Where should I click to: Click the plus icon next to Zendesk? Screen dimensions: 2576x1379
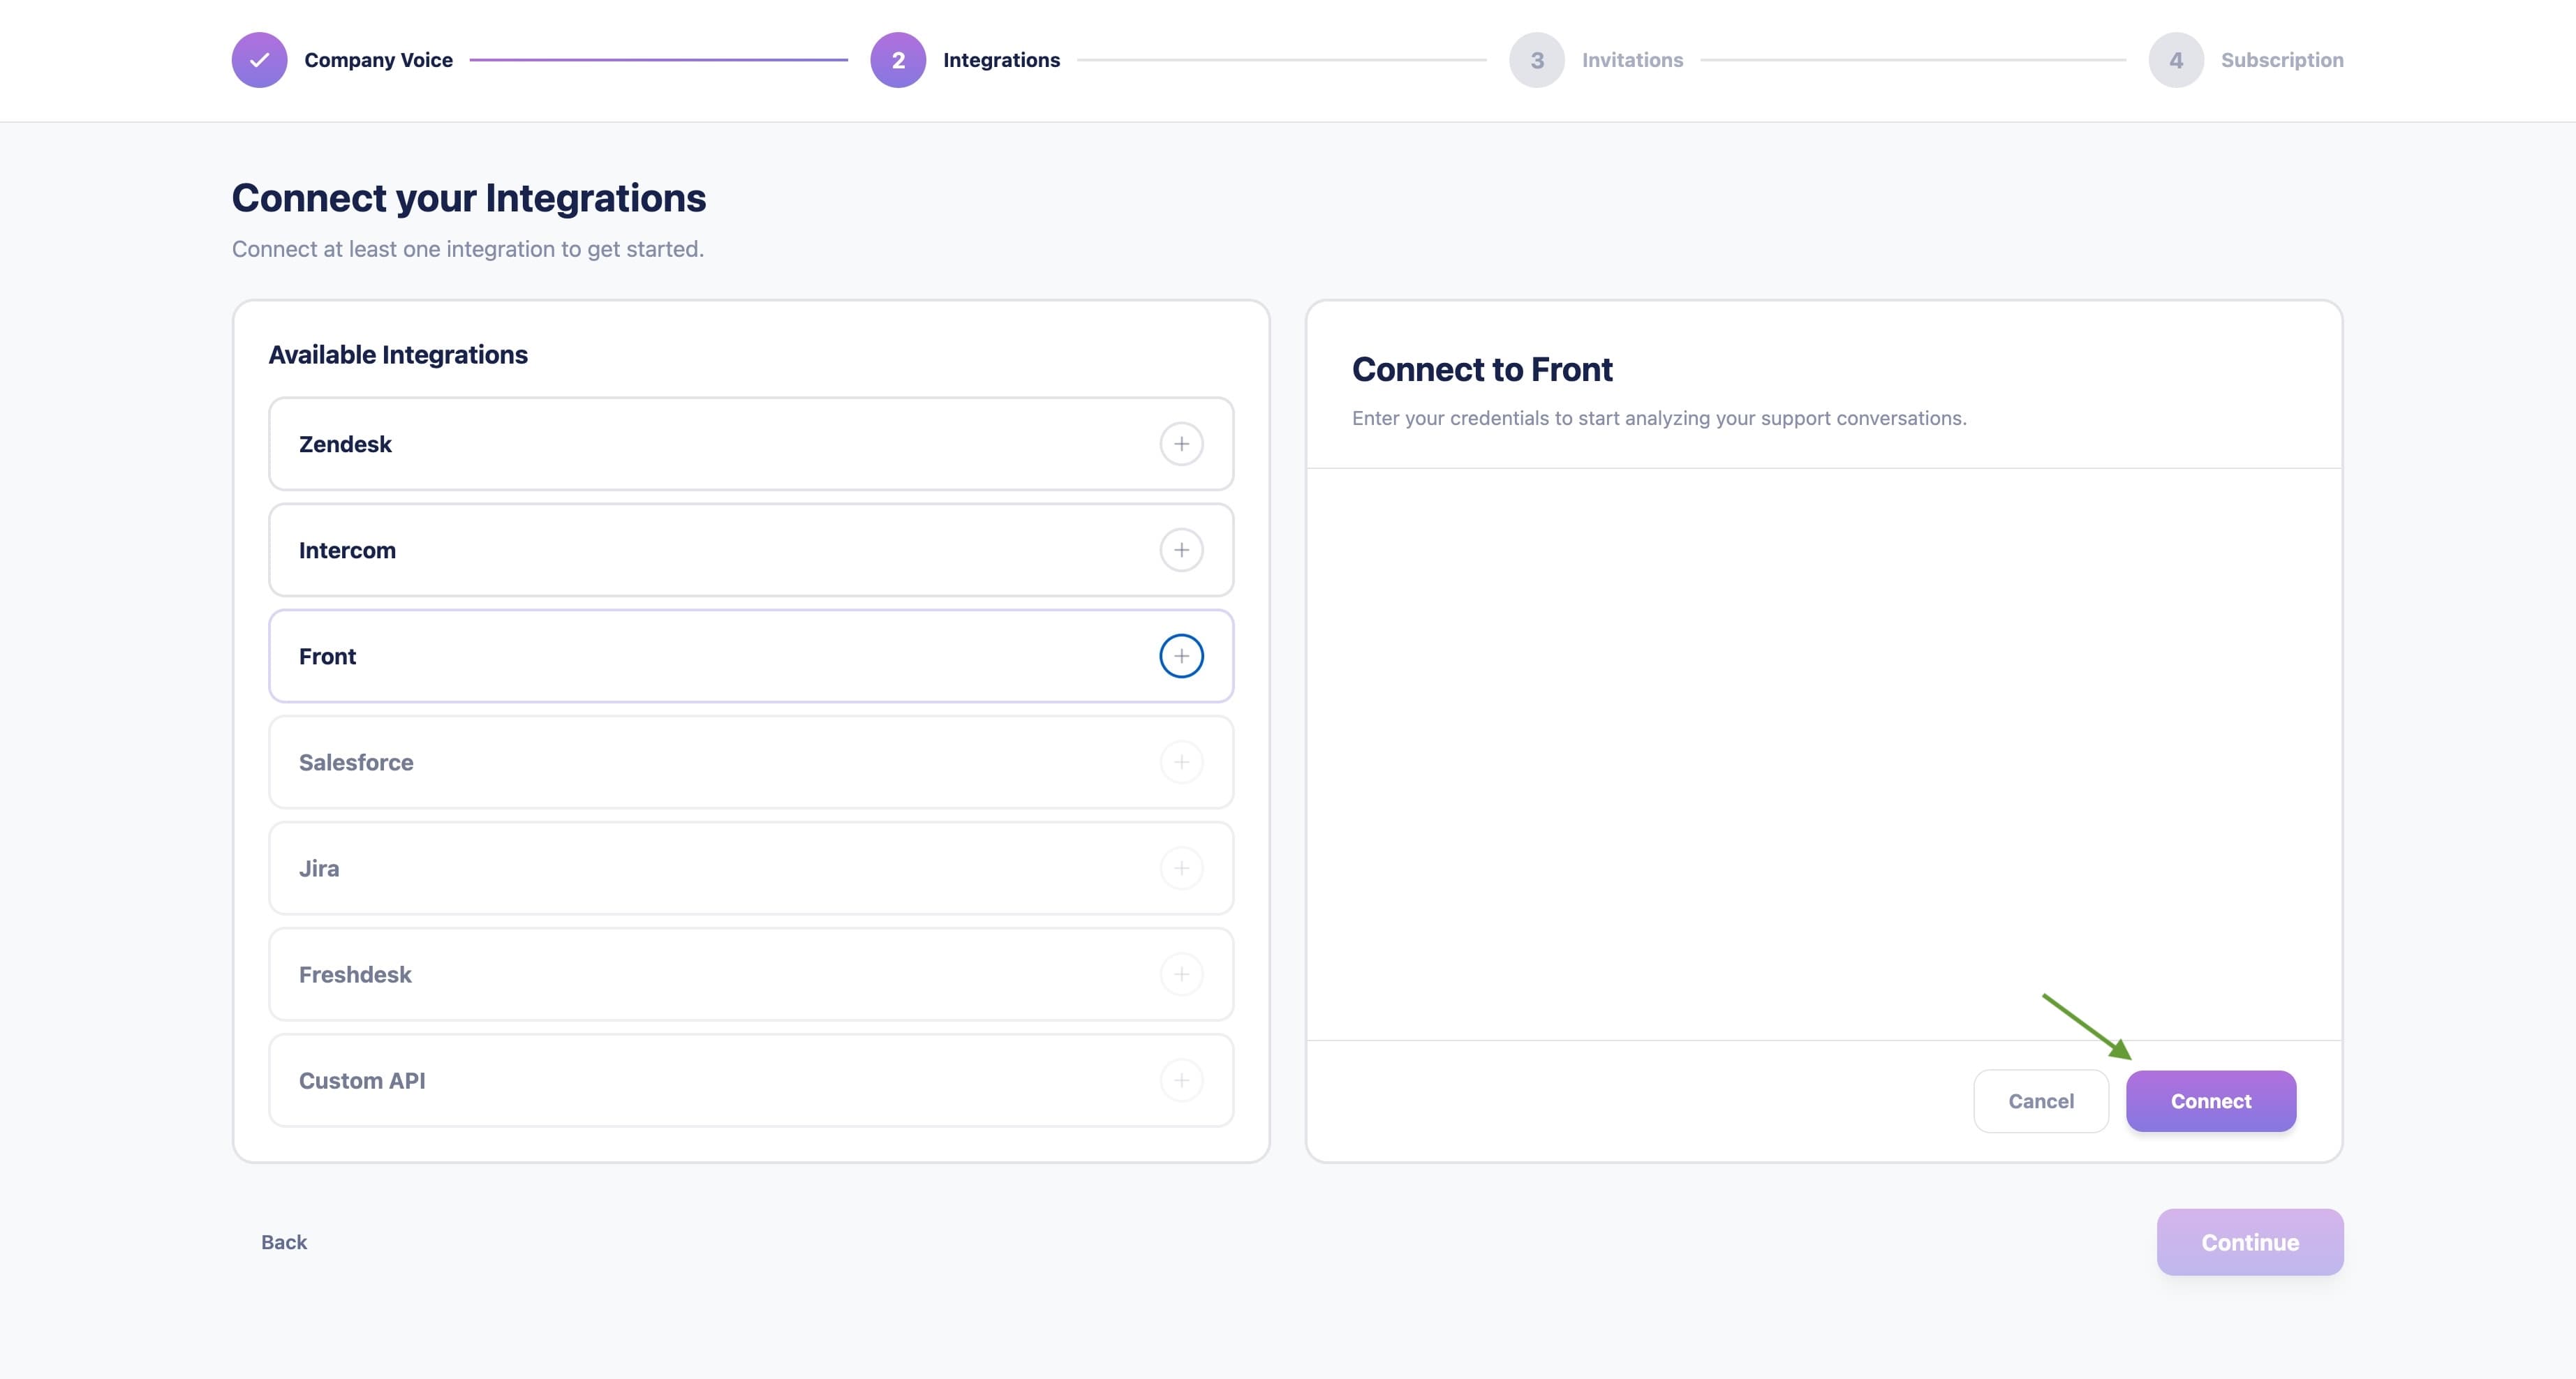click(x=1183, y=444)
